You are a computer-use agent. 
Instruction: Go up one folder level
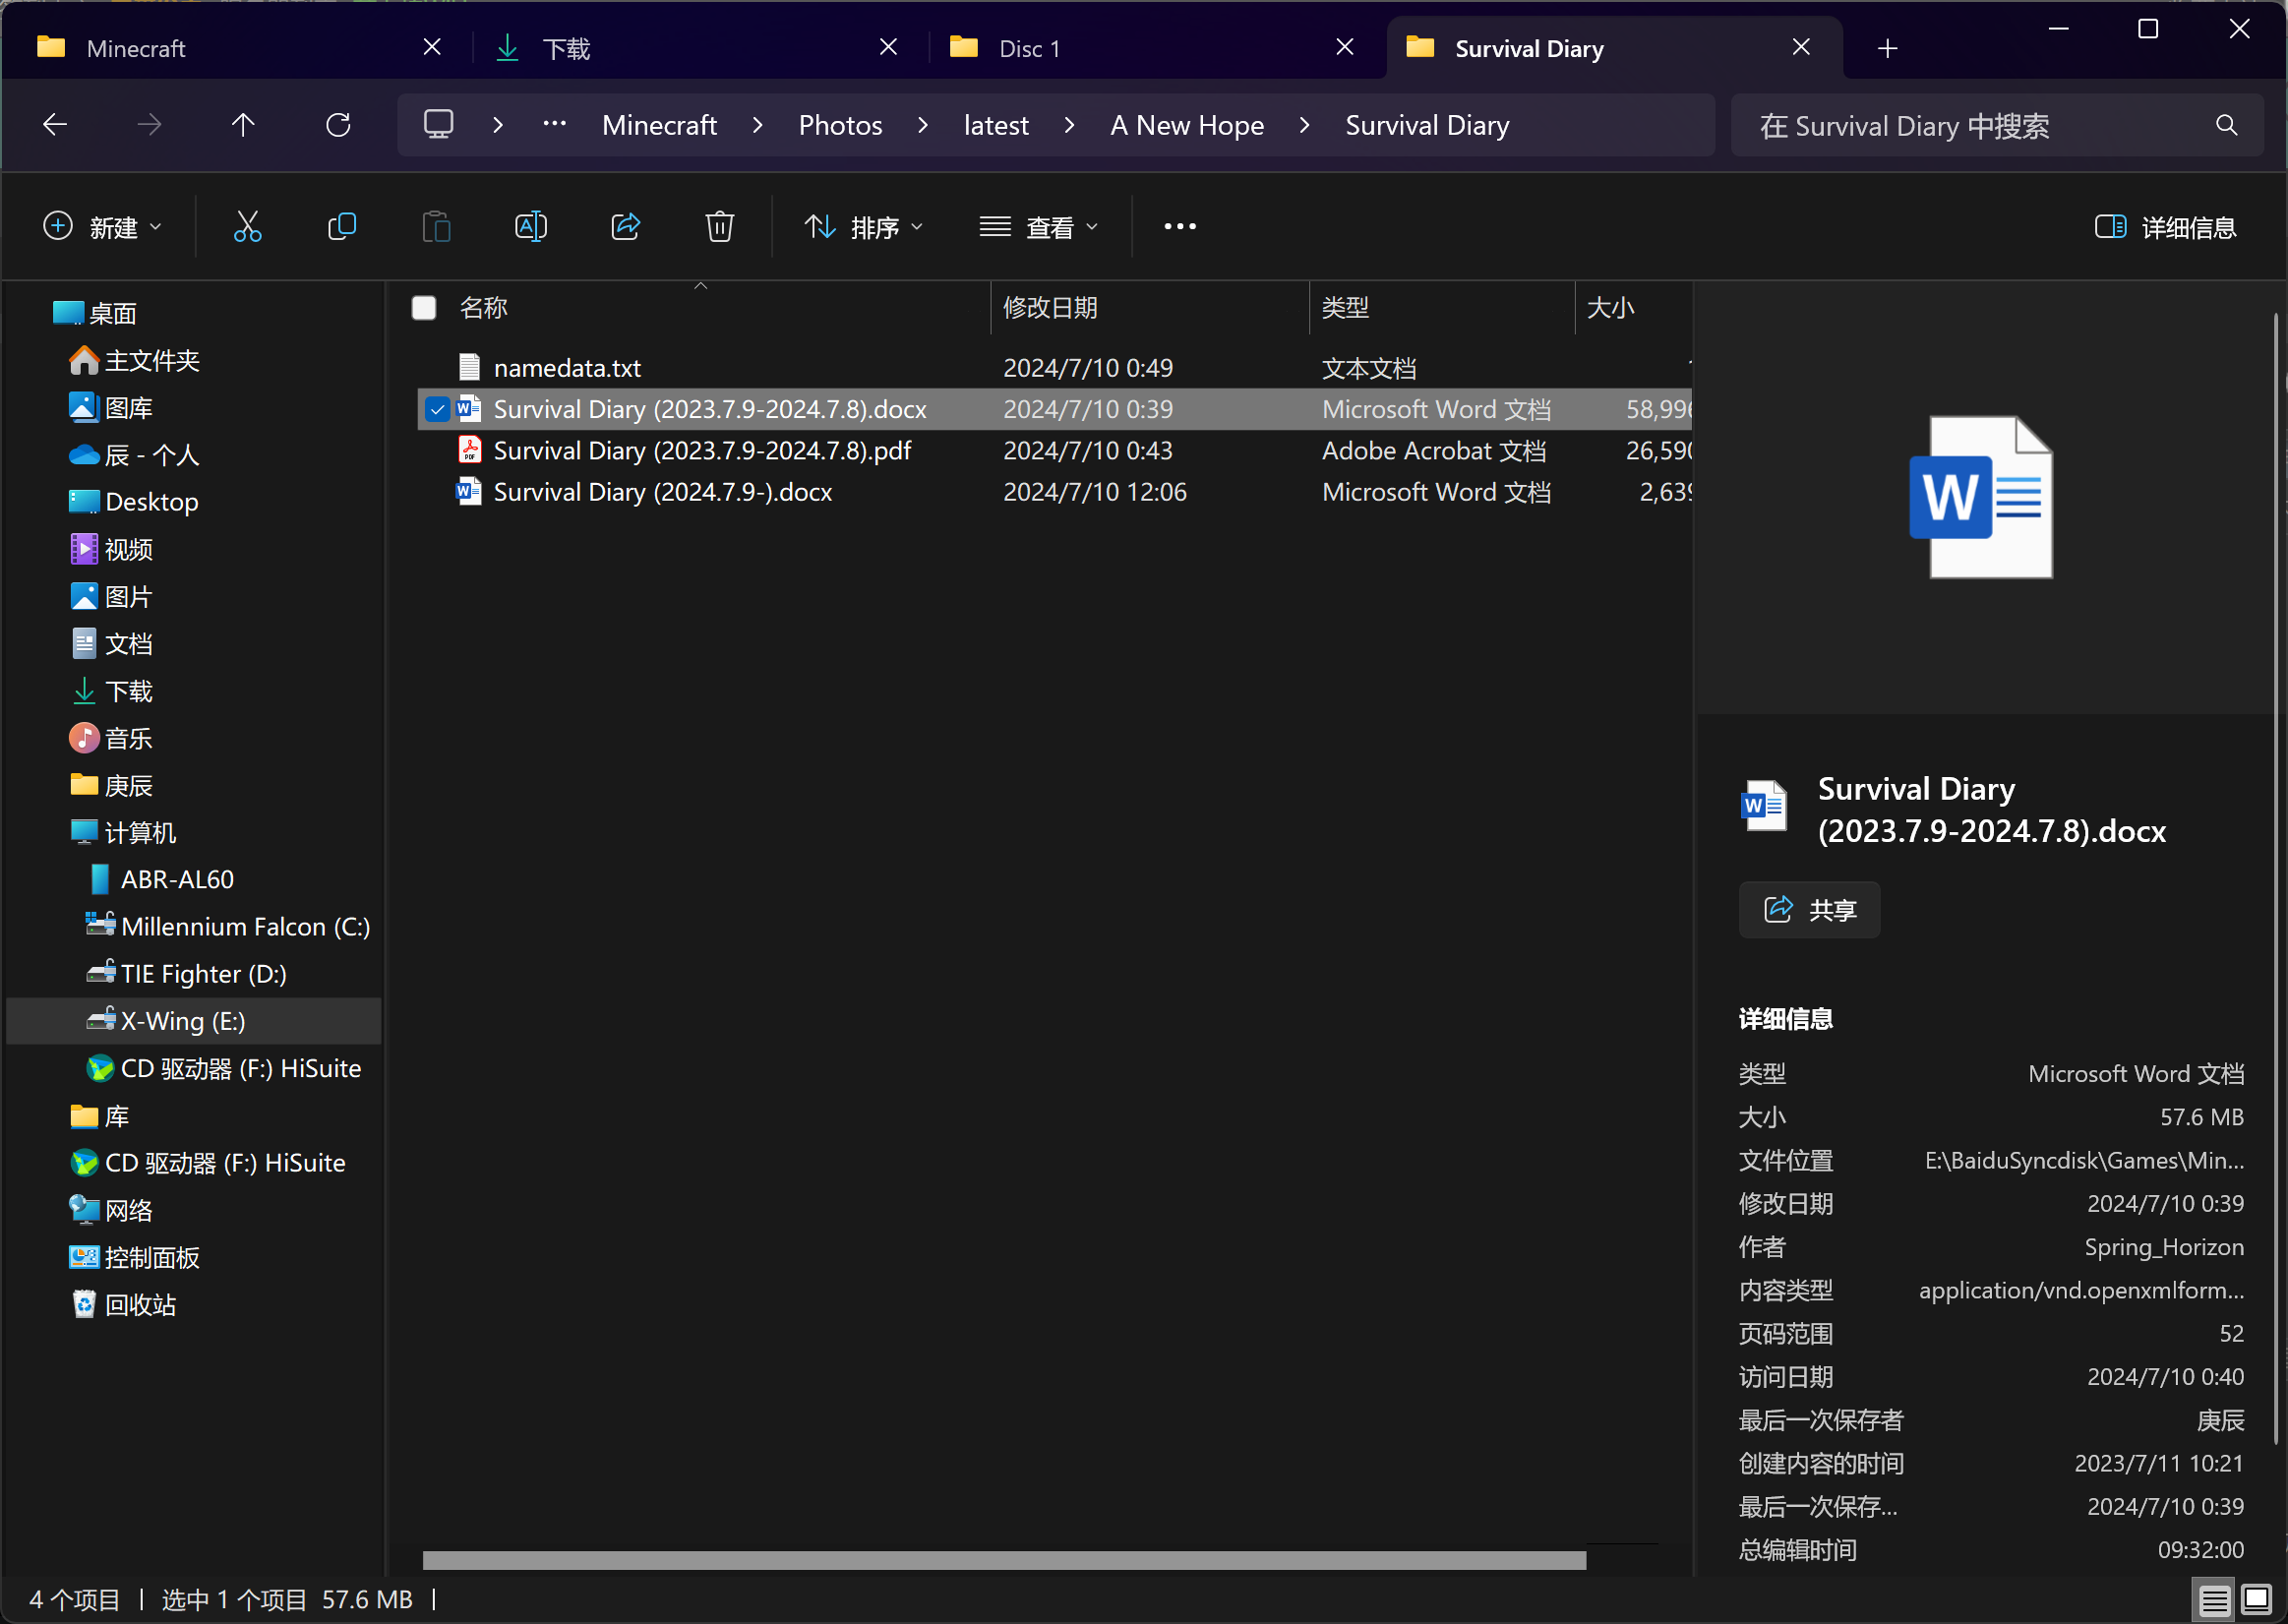243,125
